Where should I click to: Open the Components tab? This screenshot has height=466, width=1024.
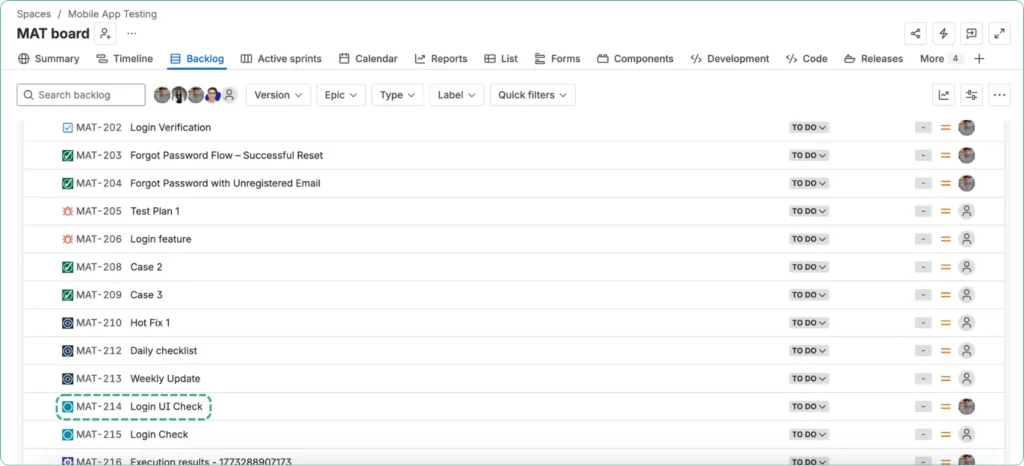tap(635, 59)
